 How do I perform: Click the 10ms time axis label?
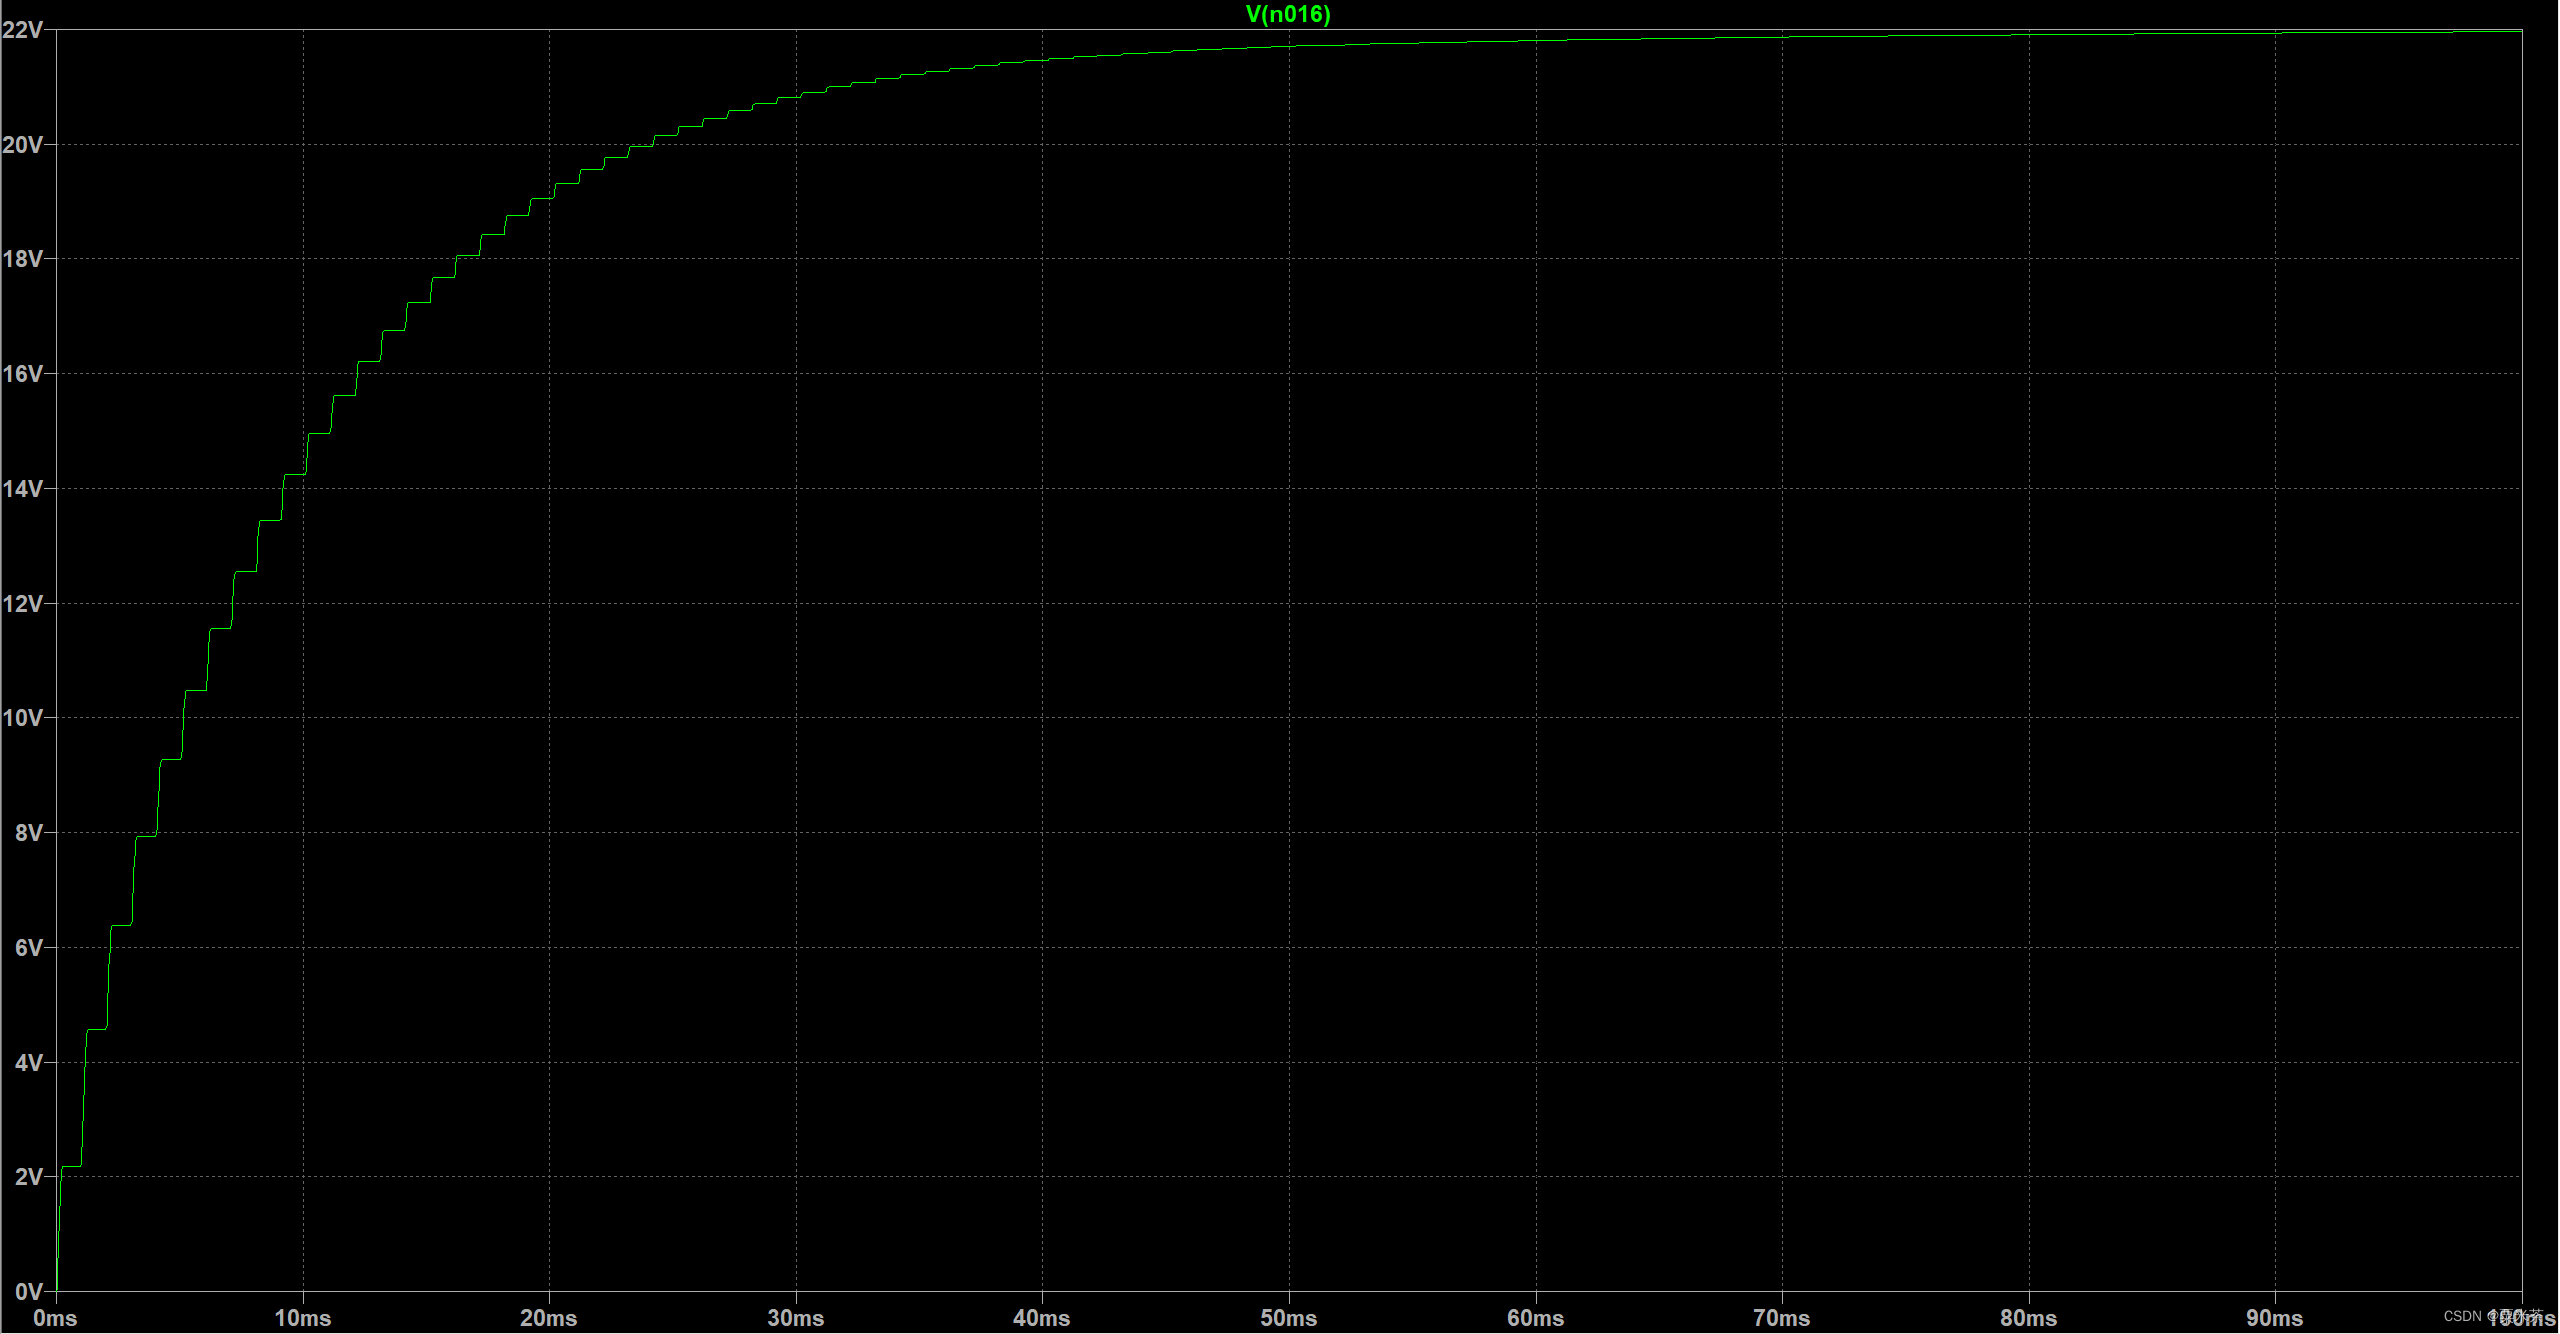pos(303,1318)
